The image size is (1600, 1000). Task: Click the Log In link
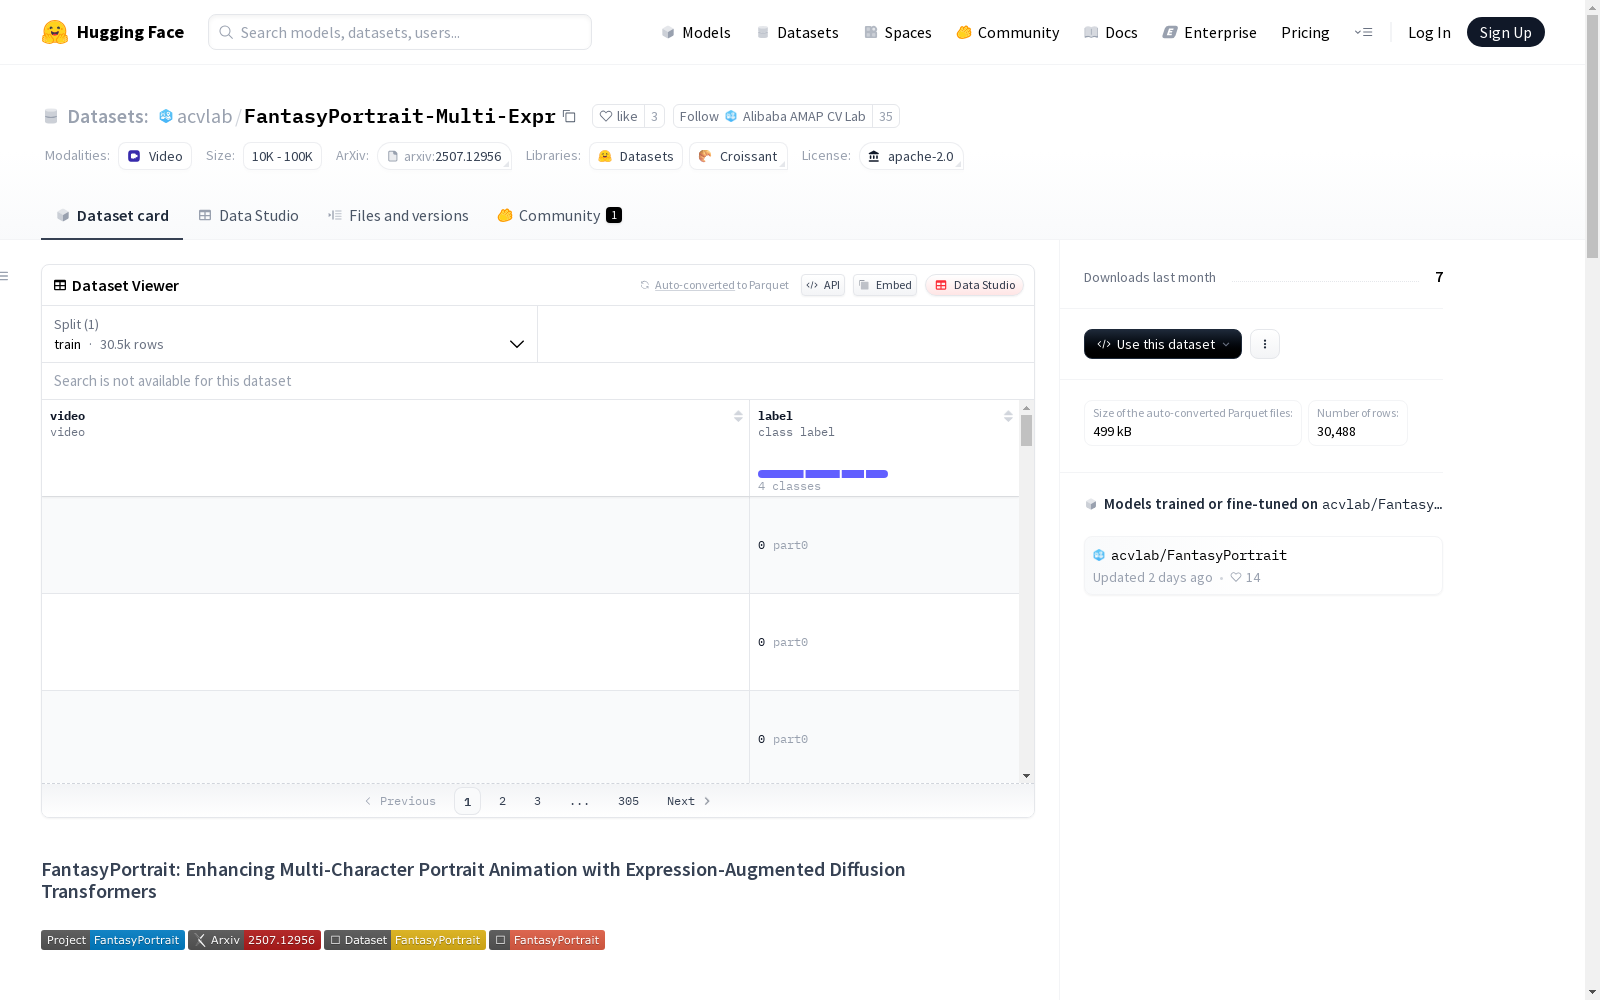pyautogui.click(x=1429, y=32)
